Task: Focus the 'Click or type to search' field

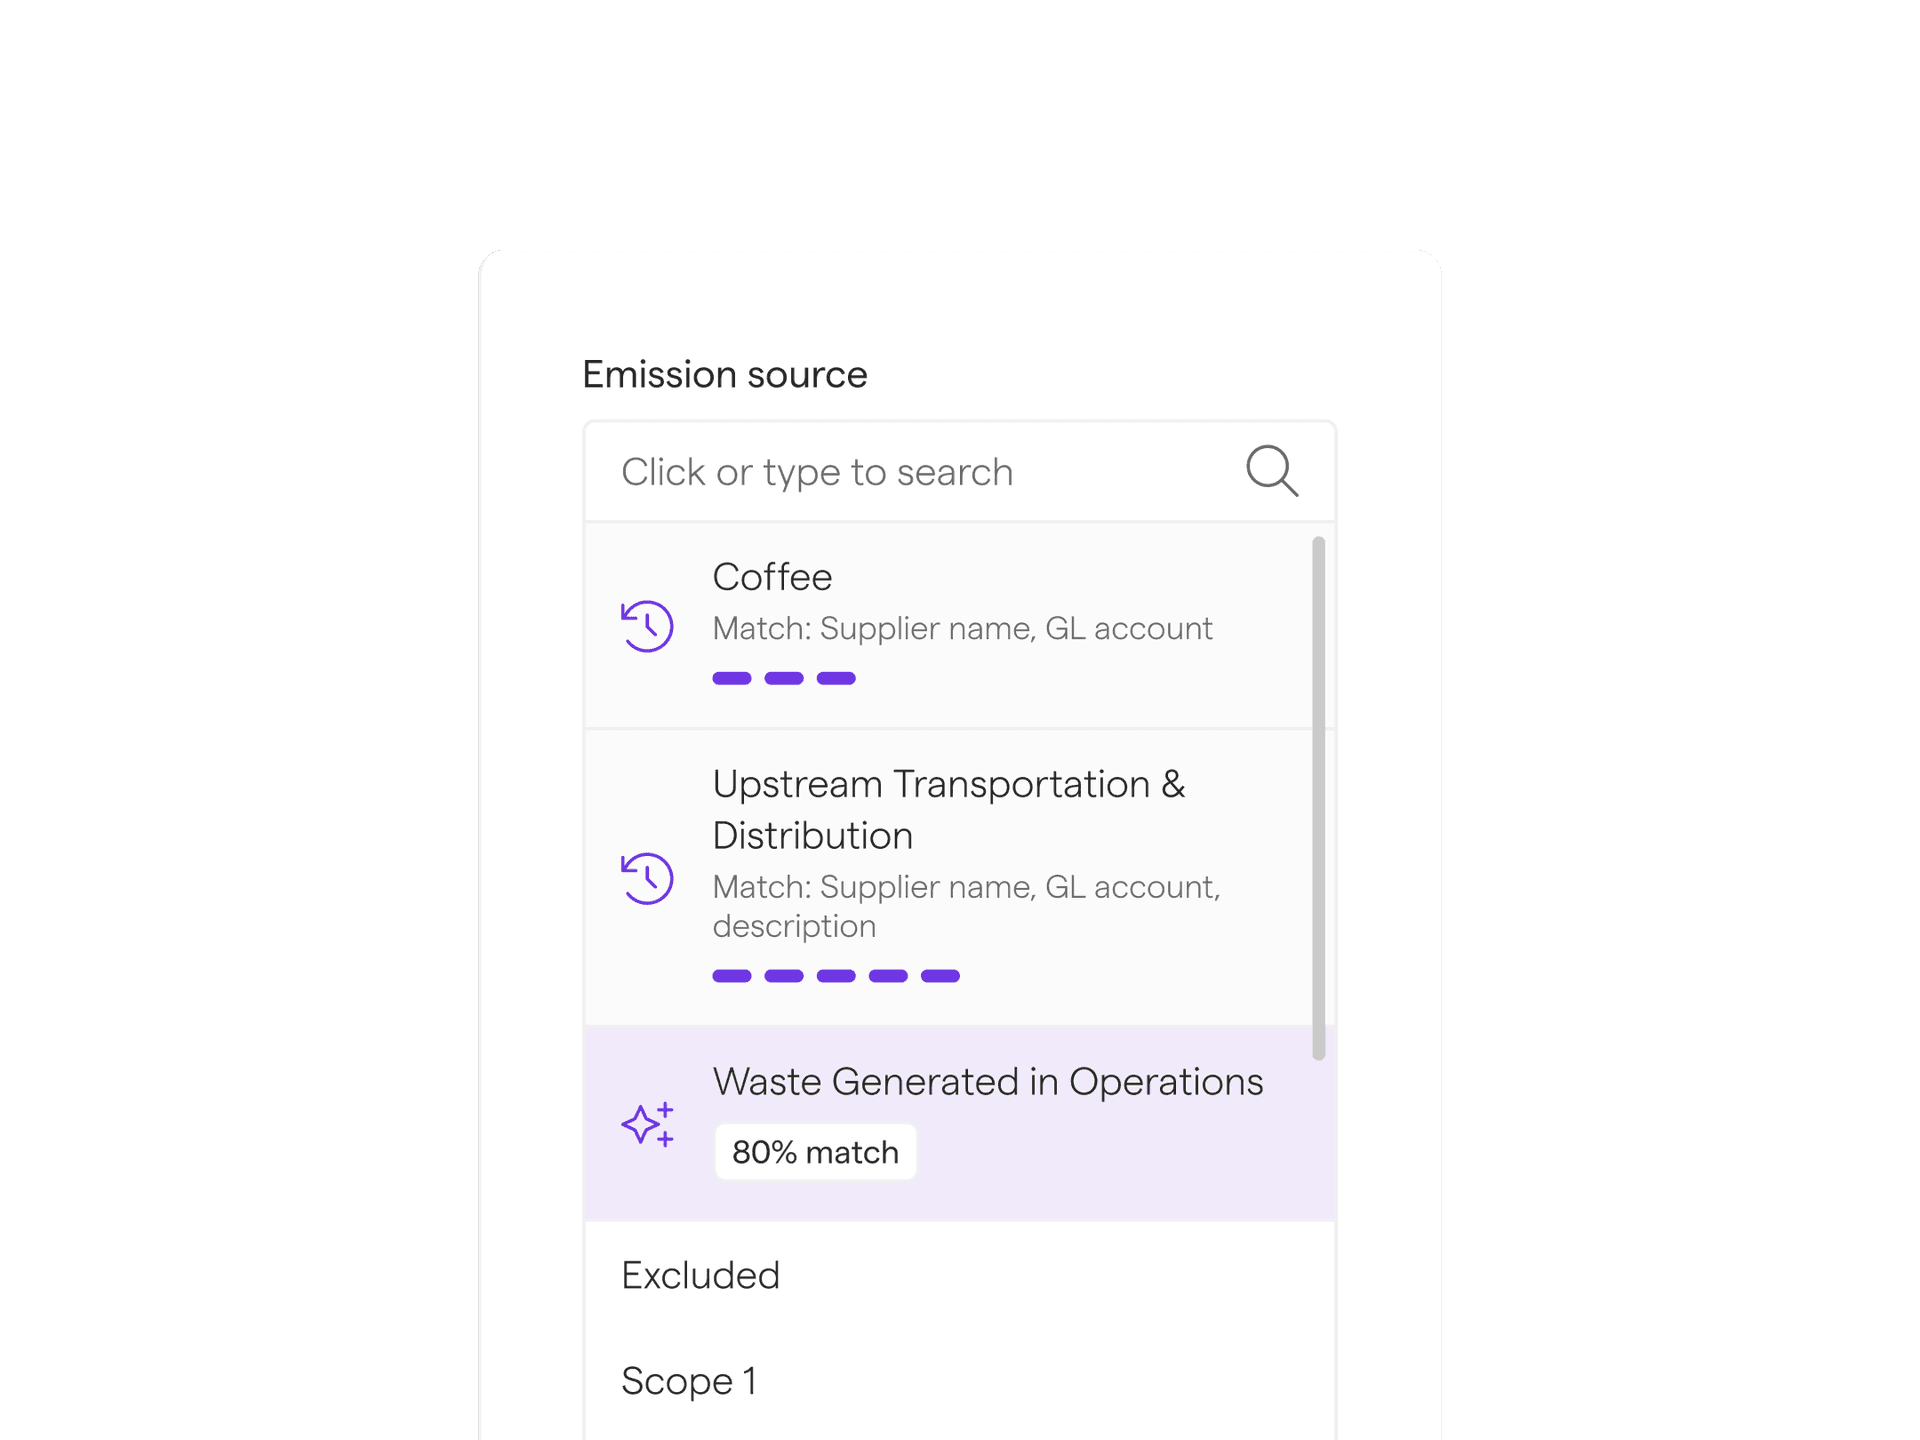Action: [959, 471]
